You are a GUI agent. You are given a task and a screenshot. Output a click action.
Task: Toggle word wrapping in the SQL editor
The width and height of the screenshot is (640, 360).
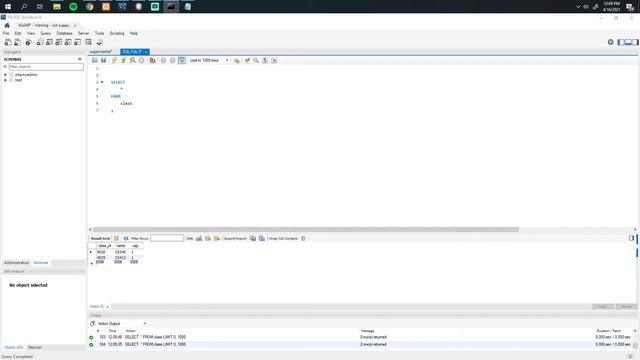click(x=274, y=60)
